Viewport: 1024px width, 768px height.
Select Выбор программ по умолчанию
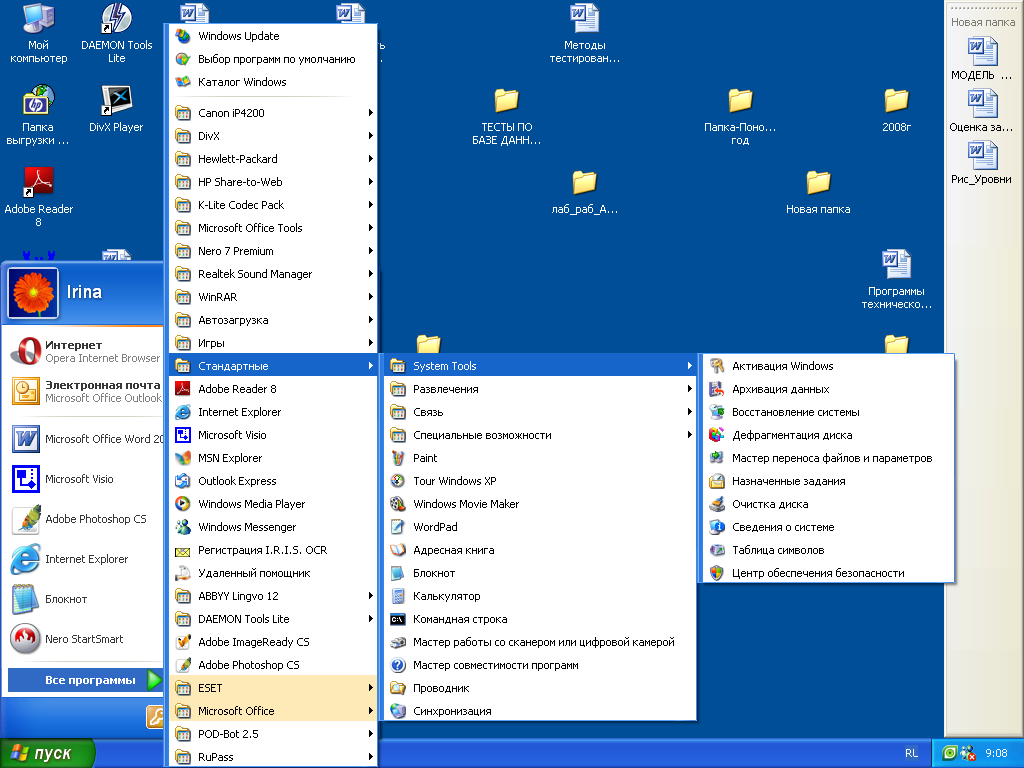click(273, 59)
